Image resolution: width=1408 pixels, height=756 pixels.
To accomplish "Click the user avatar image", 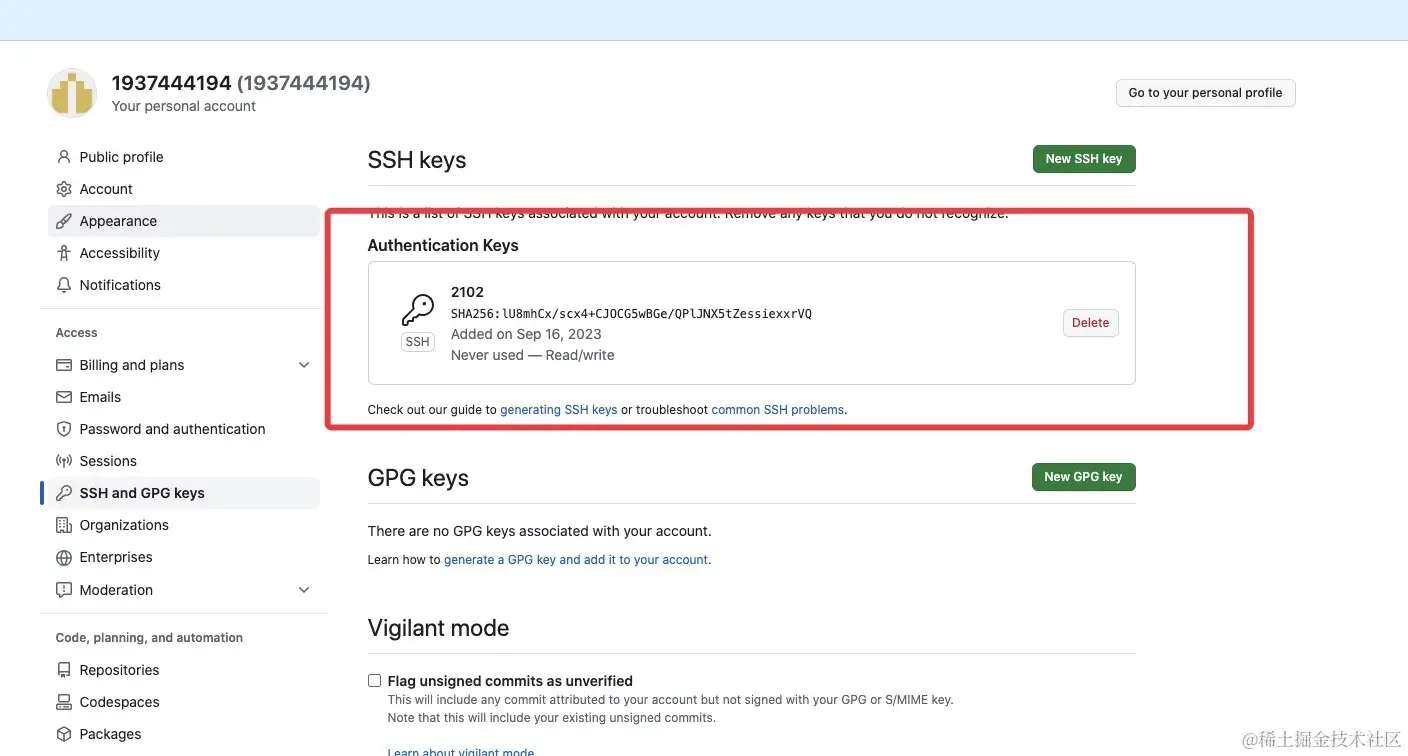I will (x=72, y=93).
